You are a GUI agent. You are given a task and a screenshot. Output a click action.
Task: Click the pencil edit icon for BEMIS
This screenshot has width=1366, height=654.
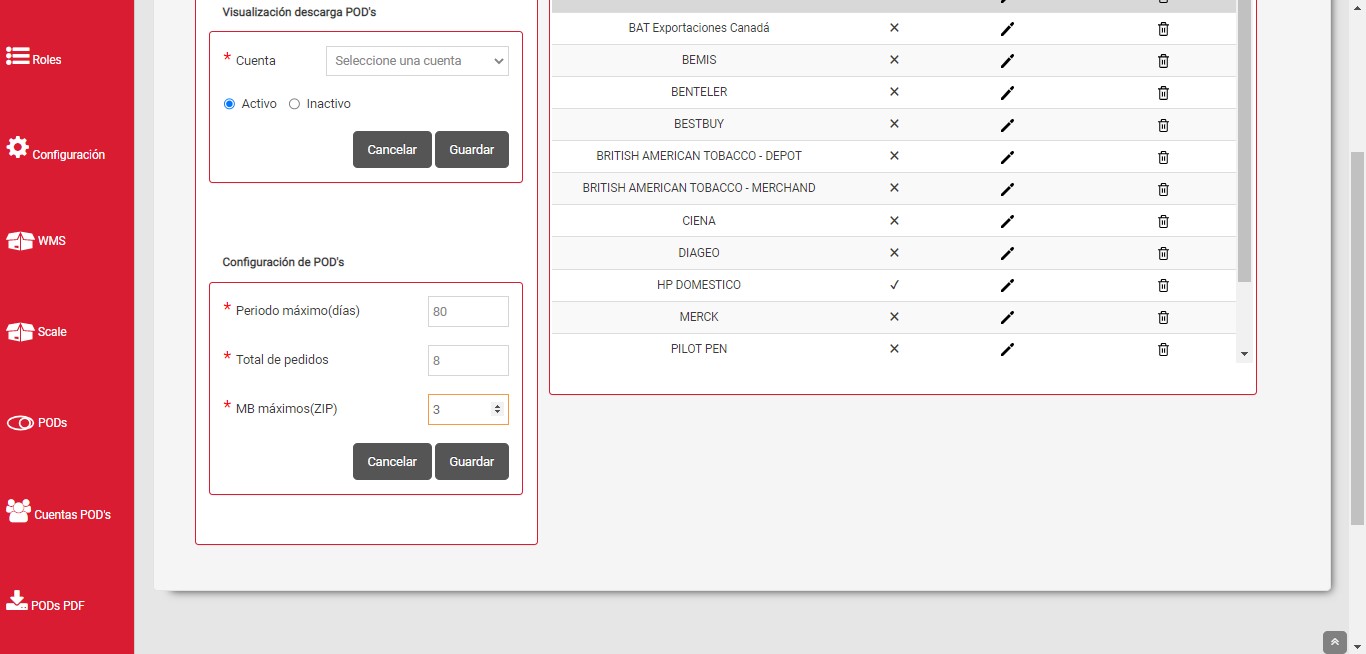1007,61
